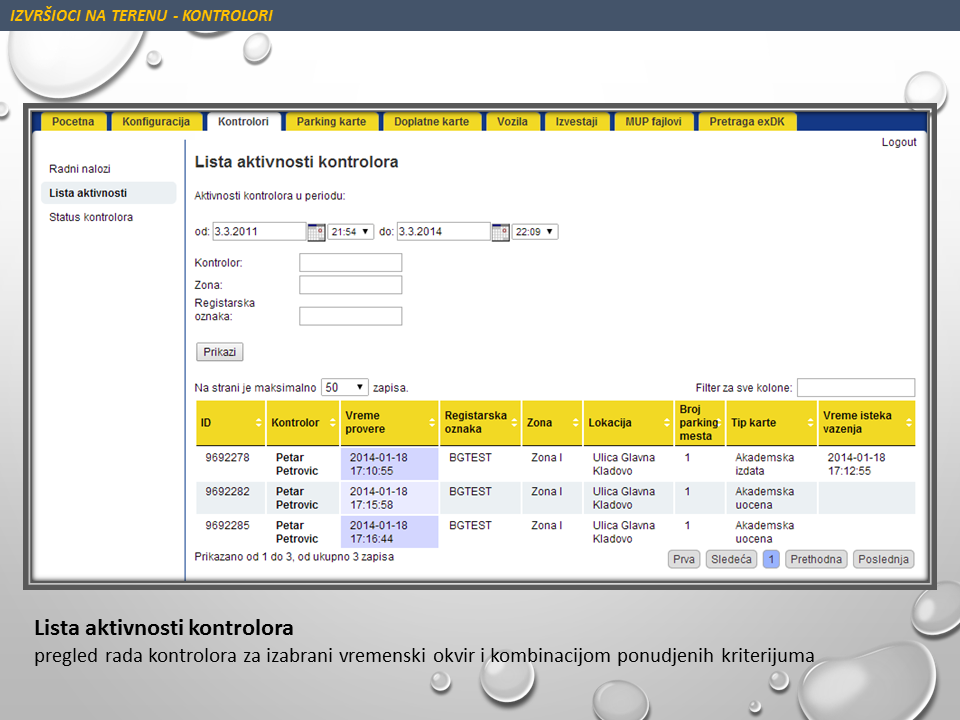Screen dimensions: 960x720
Task: Open the Izvestaji tab
Action: tap(576, 122)
